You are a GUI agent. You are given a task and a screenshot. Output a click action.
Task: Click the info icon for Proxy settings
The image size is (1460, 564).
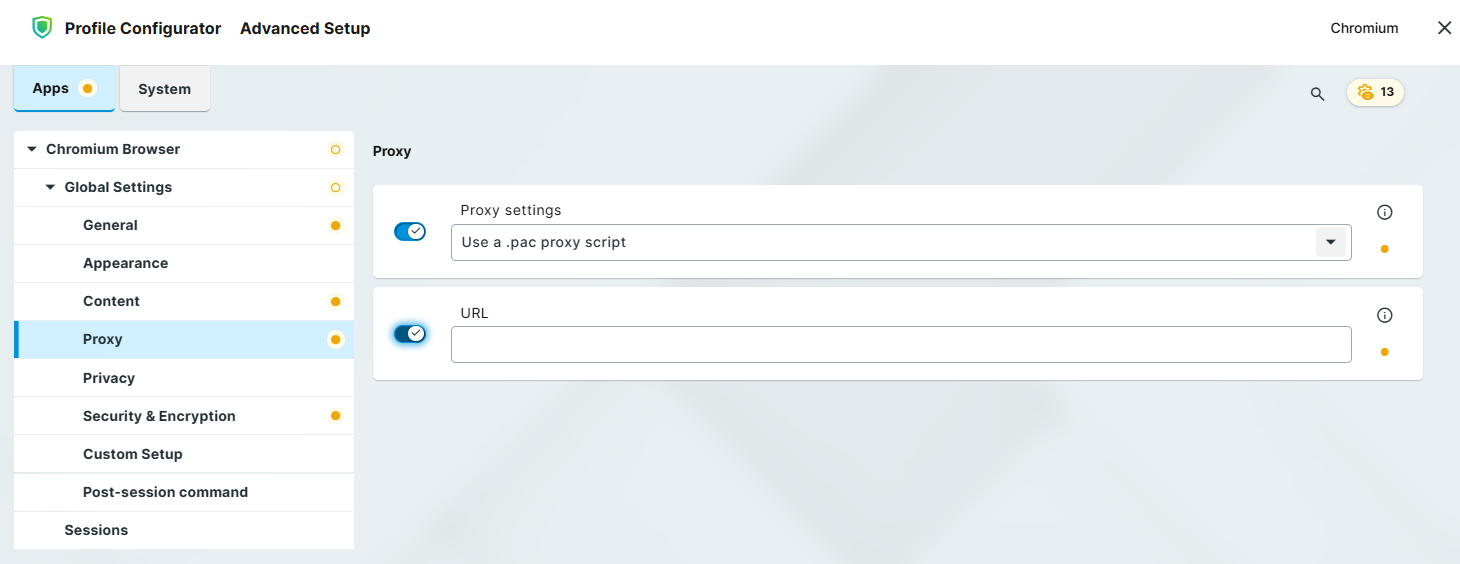click(x=1384, y=212)
